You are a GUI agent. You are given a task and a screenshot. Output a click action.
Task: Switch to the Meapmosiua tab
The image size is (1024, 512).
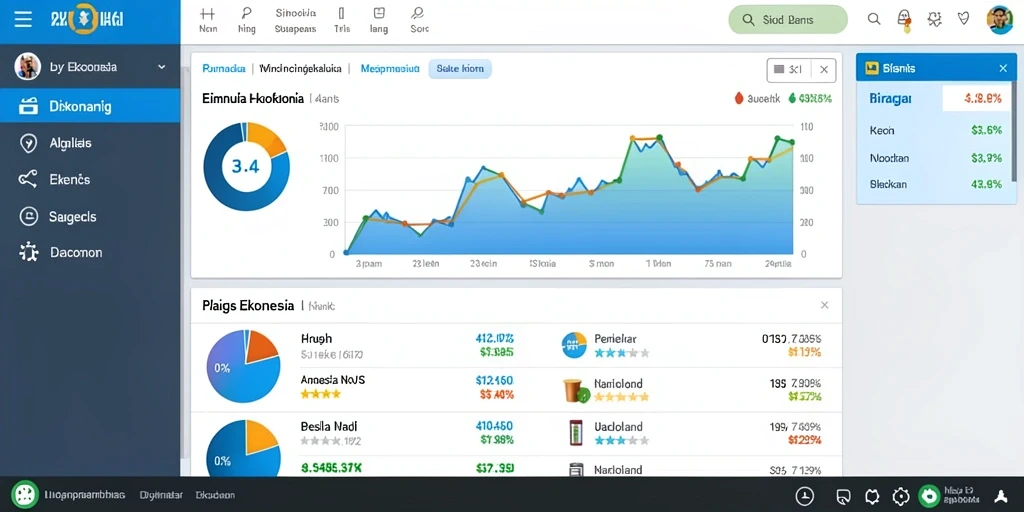pos(390,69)
